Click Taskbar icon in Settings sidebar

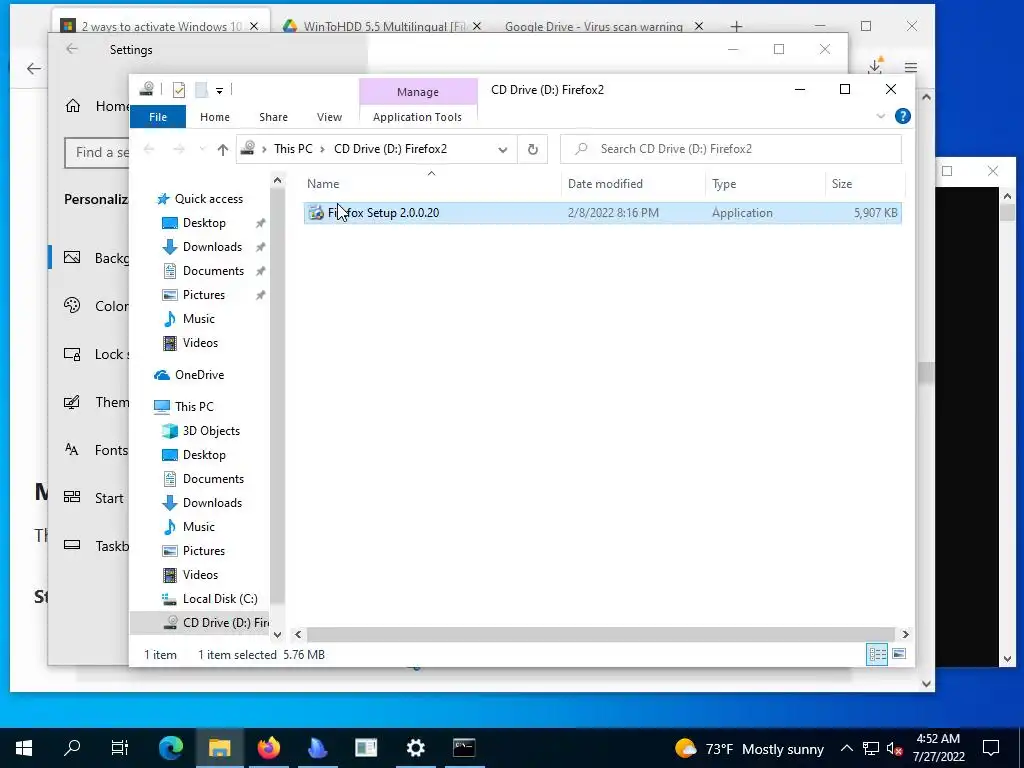pyautogui.click(x=72, y=545)
